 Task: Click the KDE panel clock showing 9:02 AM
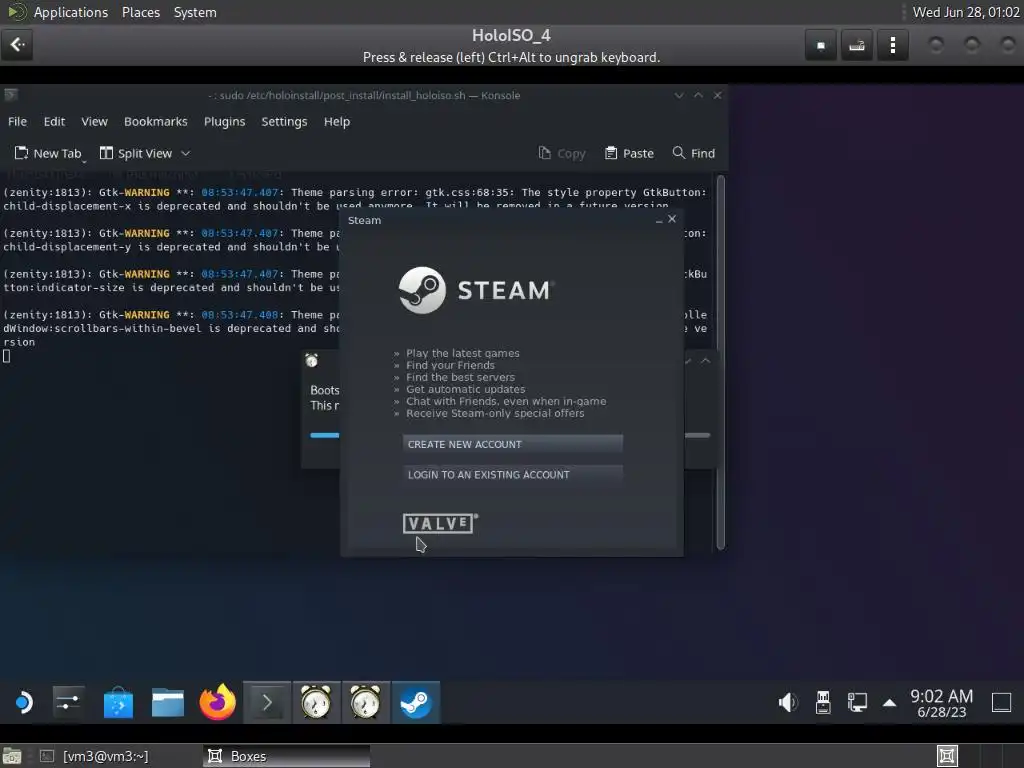[941, 703]
